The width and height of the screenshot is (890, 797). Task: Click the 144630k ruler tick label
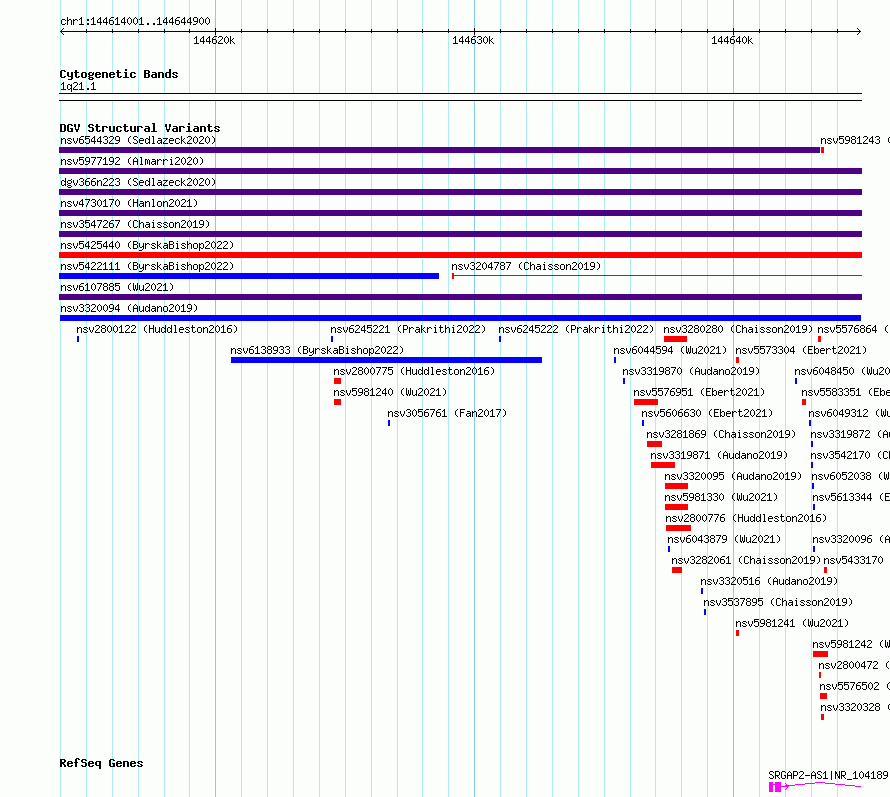click(x=473, y=40)
